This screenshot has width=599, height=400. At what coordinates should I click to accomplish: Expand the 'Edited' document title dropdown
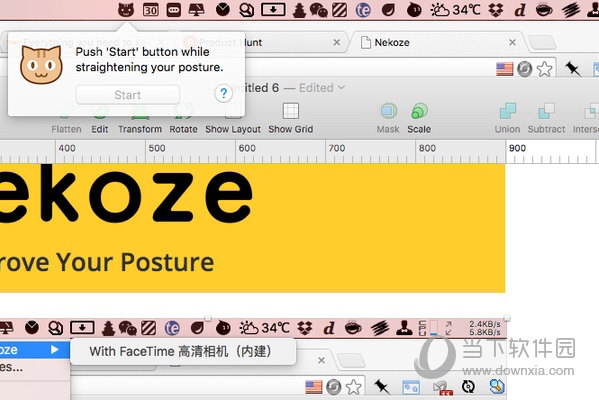pyautogui.click(x=322, y=88)
